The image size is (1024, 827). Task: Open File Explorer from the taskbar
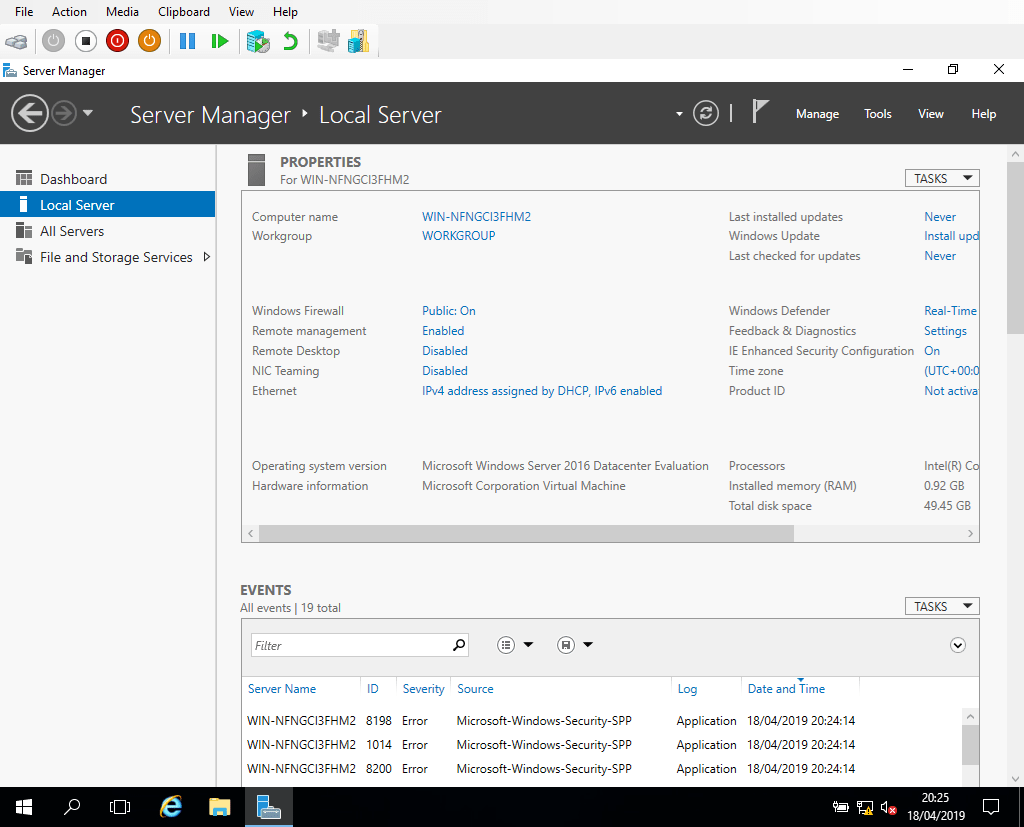[219, 807]
